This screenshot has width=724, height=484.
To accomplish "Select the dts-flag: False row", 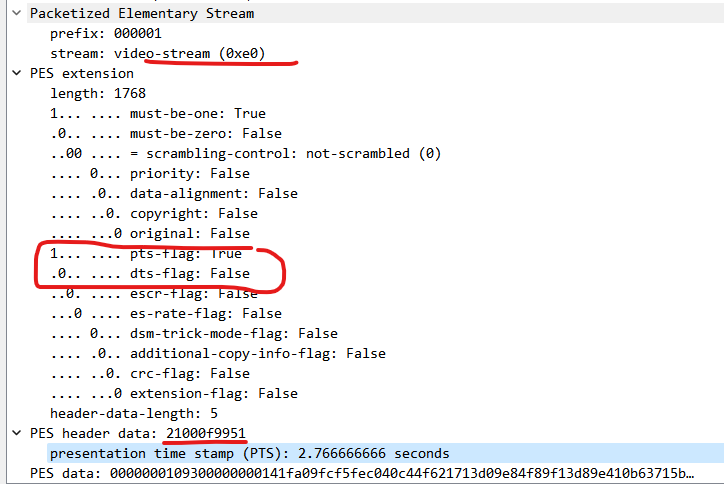I will tap(150, 273).
